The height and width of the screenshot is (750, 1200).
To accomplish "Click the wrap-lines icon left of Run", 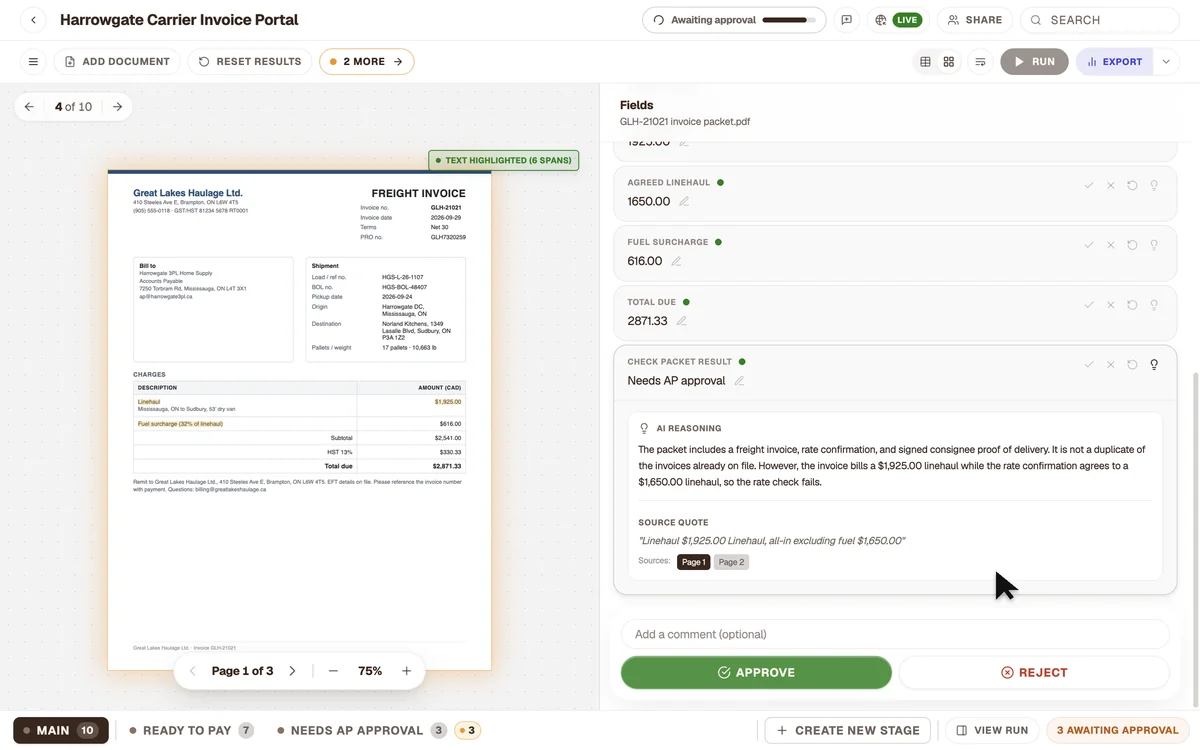I will (x=980, y=62).
